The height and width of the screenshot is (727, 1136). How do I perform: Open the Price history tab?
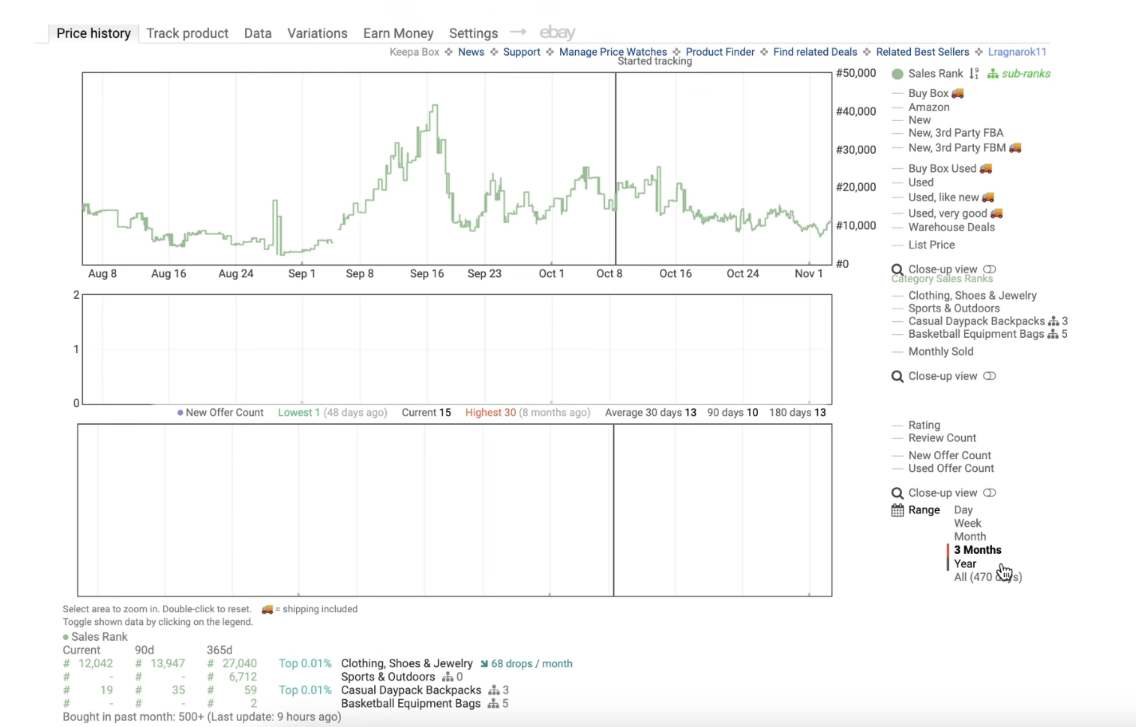(x=93, y=33)
